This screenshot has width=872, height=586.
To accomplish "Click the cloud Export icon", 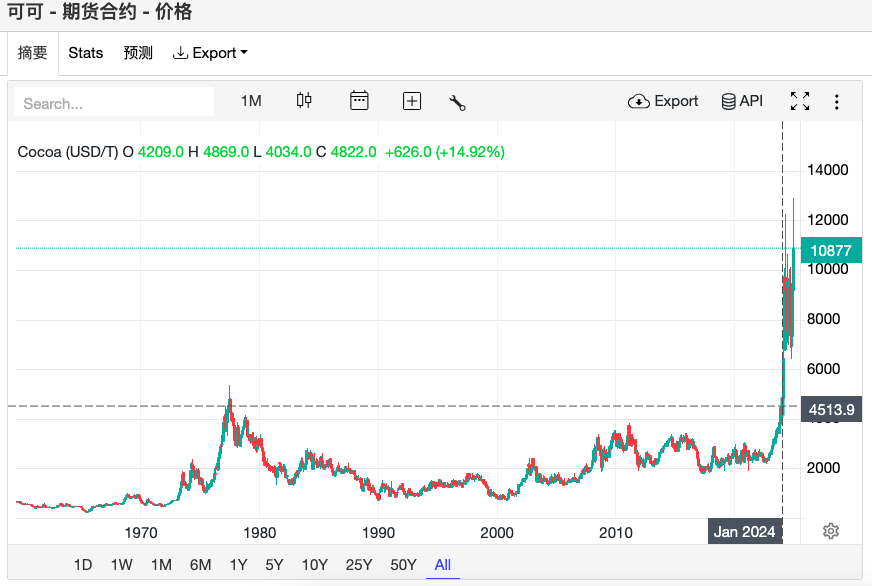I will click(663, 101).
